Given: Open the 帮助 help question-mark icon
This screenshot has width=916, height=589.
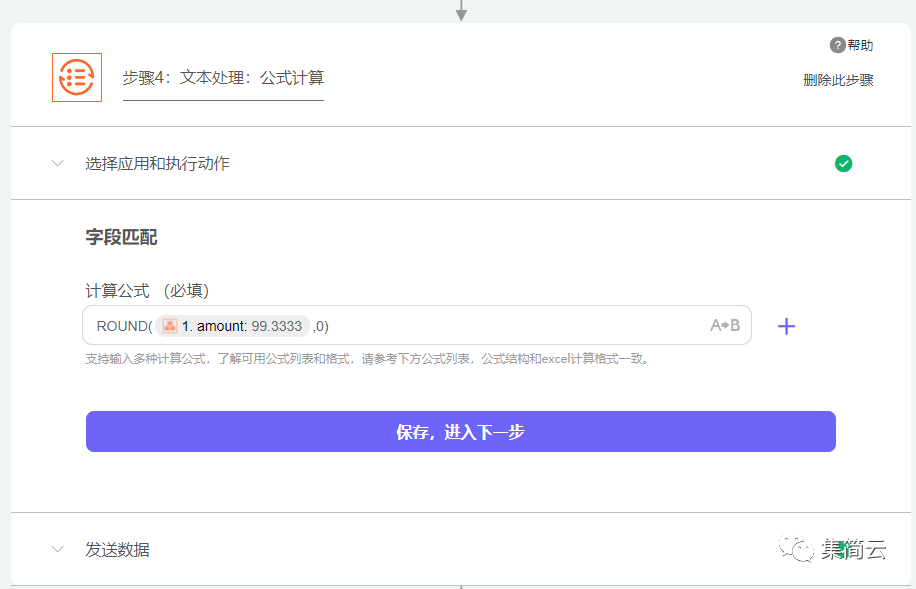Looking at the screenshot, I should pyautogui.click(x=837, y=45).
